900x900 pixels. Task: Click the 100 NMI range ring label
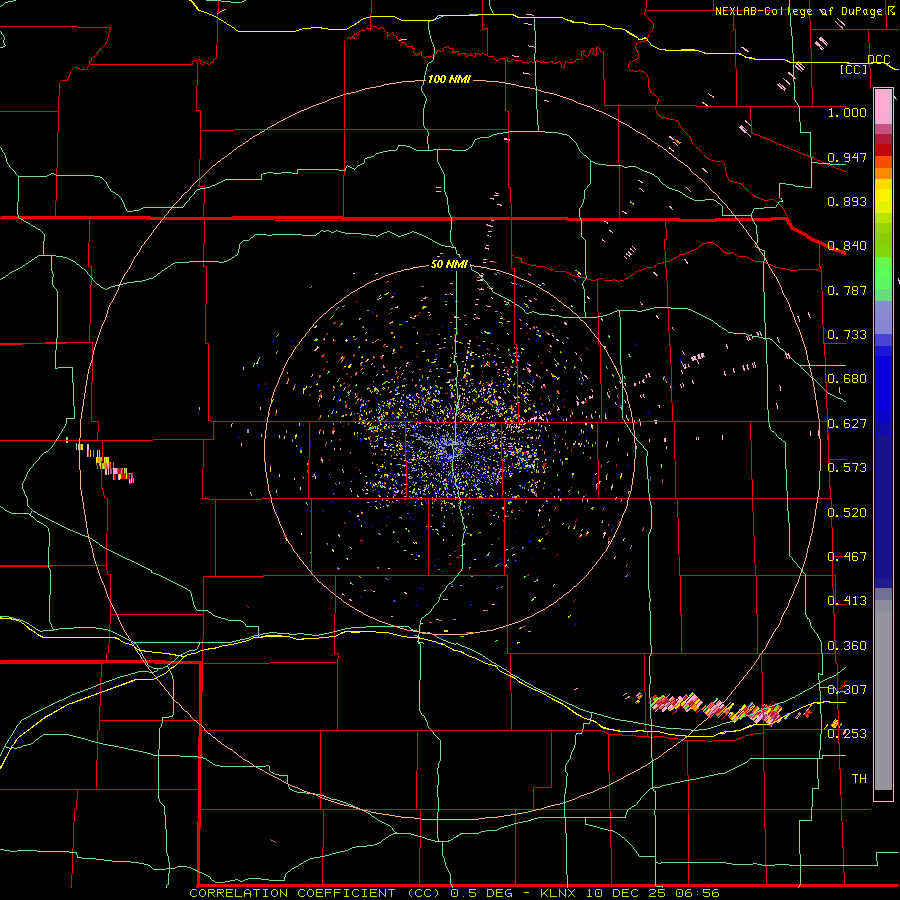(449, 79)
